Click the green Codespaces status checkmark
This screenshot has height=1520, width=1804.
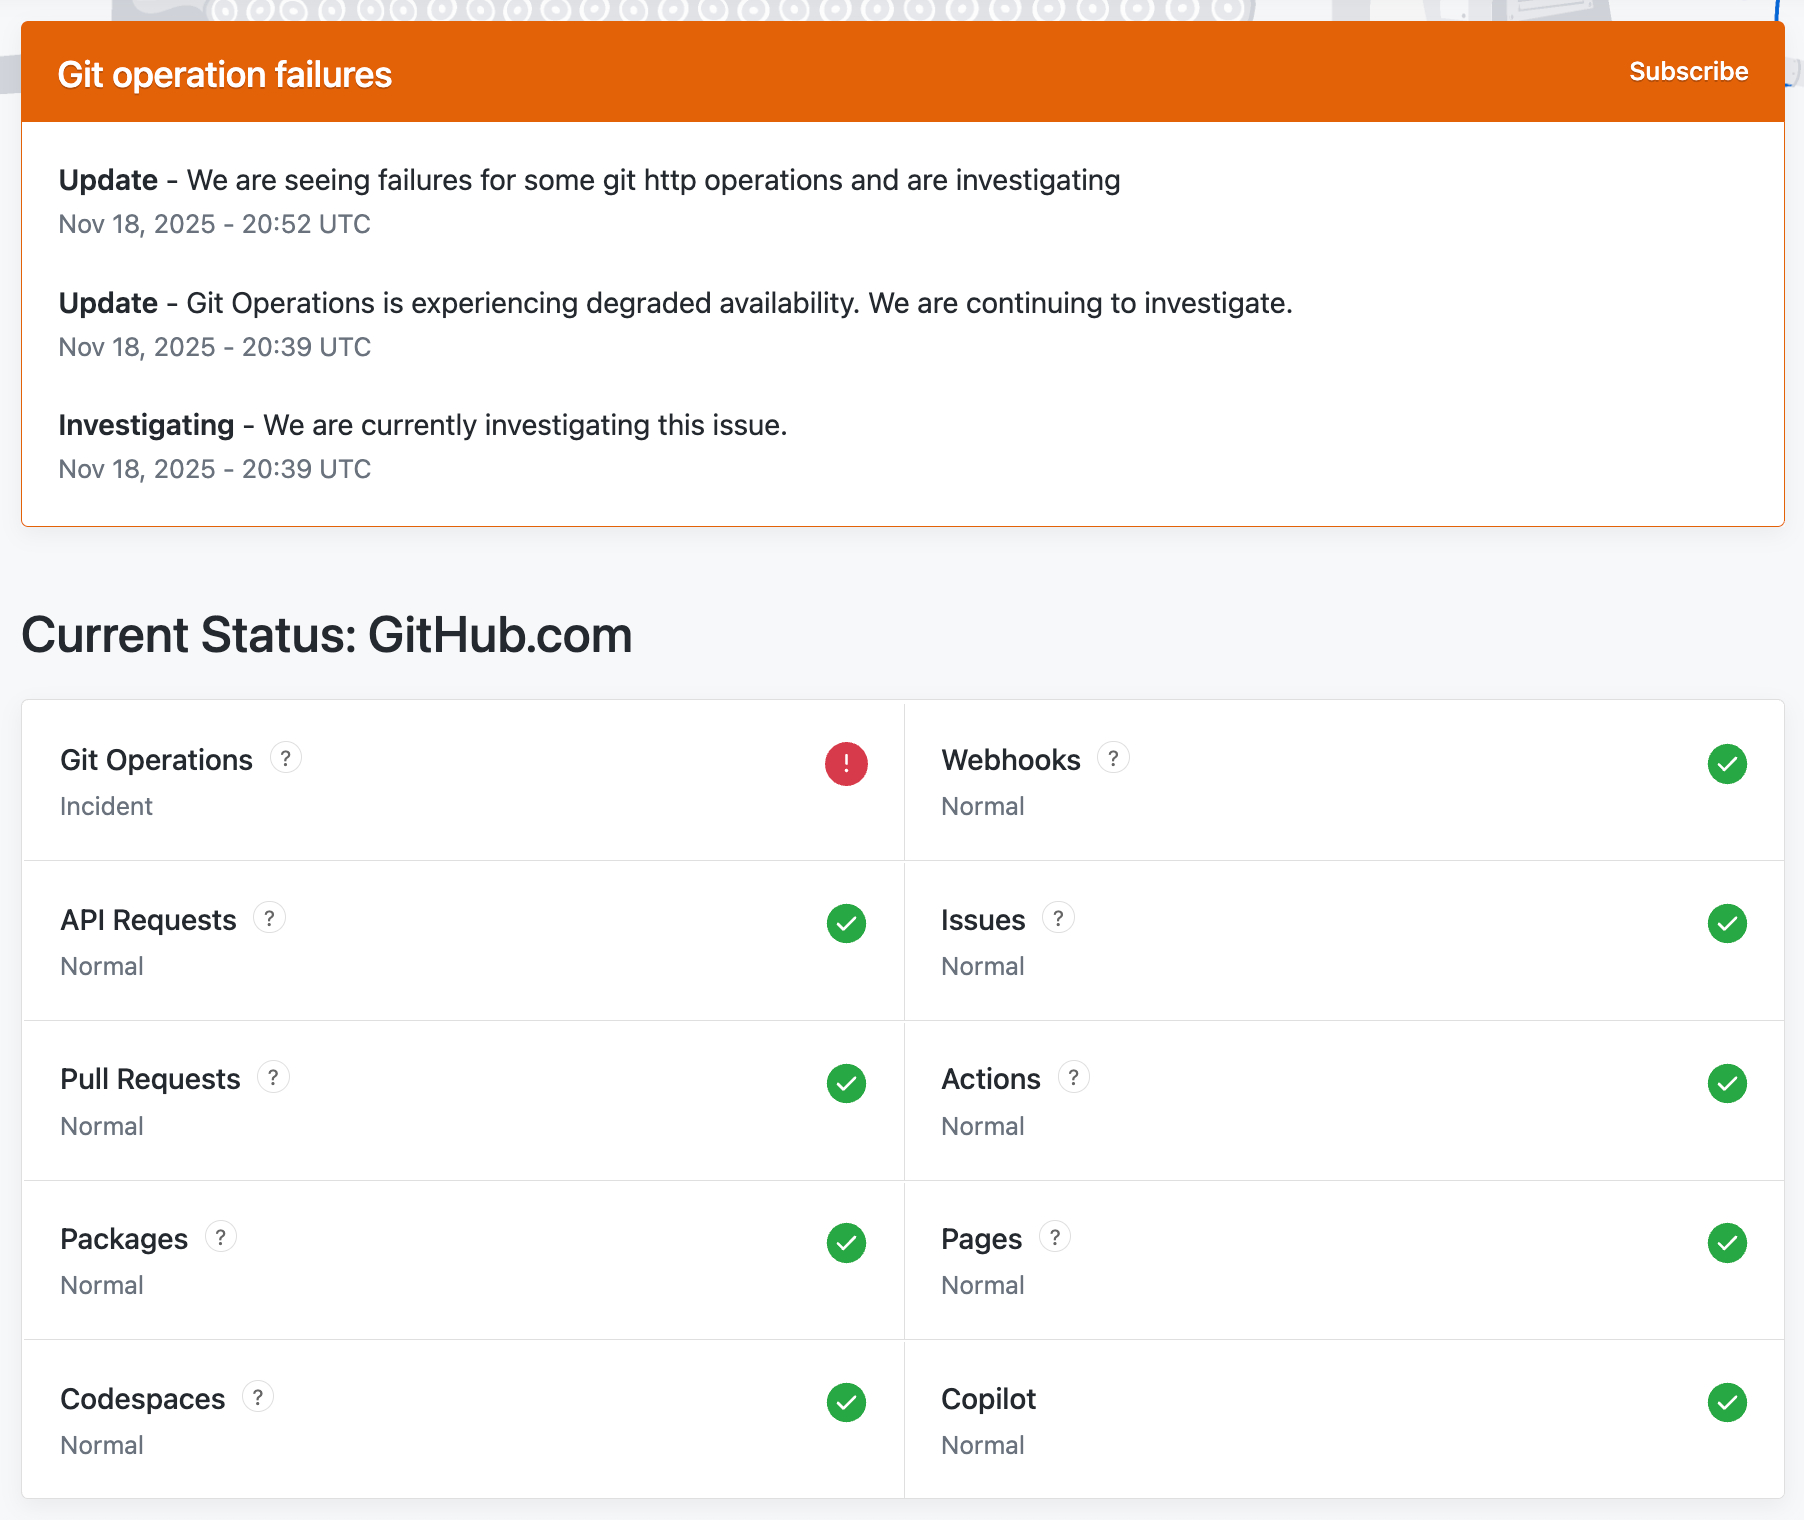tap(846, 1402)
